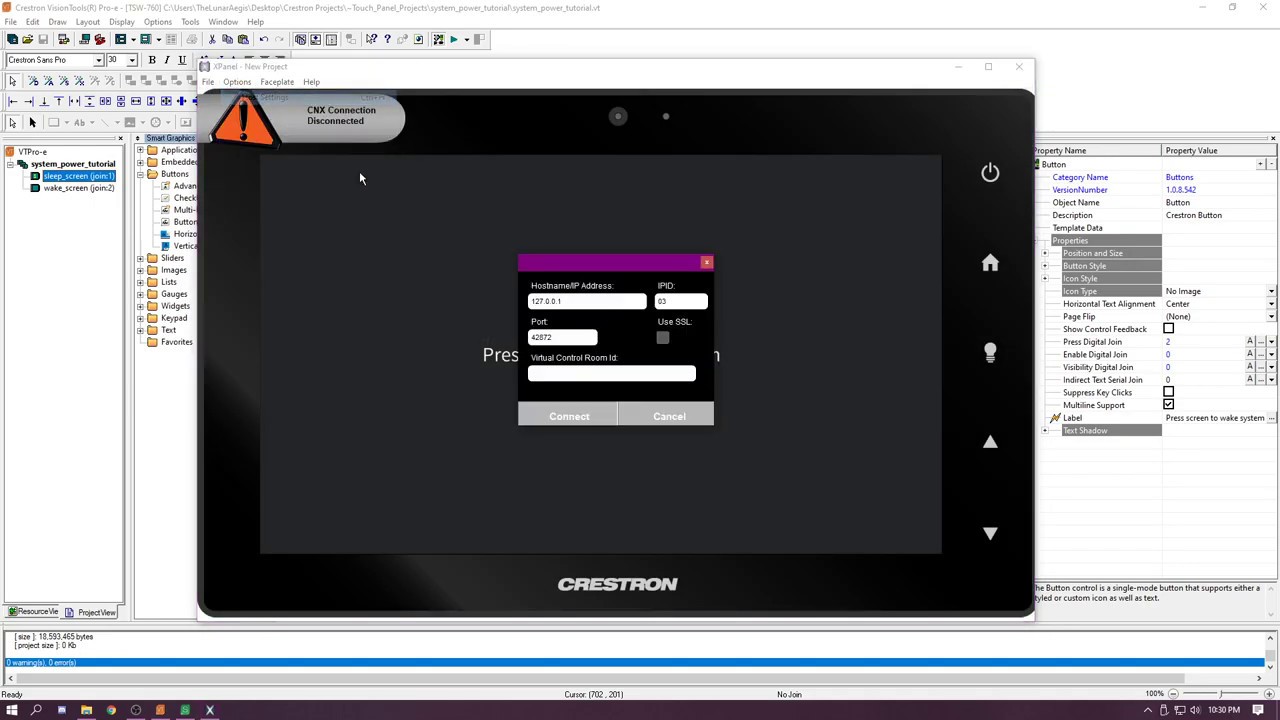Click the search icon in Windows taskbar
The width and height of the screenshot is (1280, 720).
36,710
